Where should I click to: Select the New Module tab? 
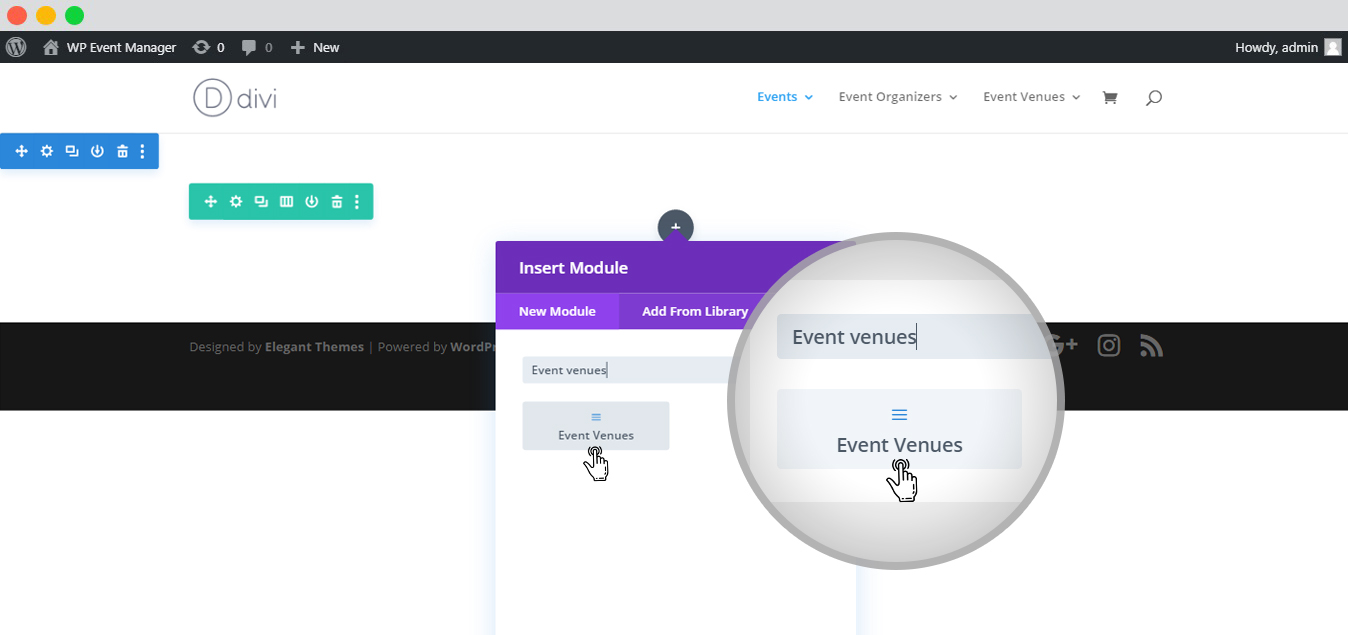(557, 311)
